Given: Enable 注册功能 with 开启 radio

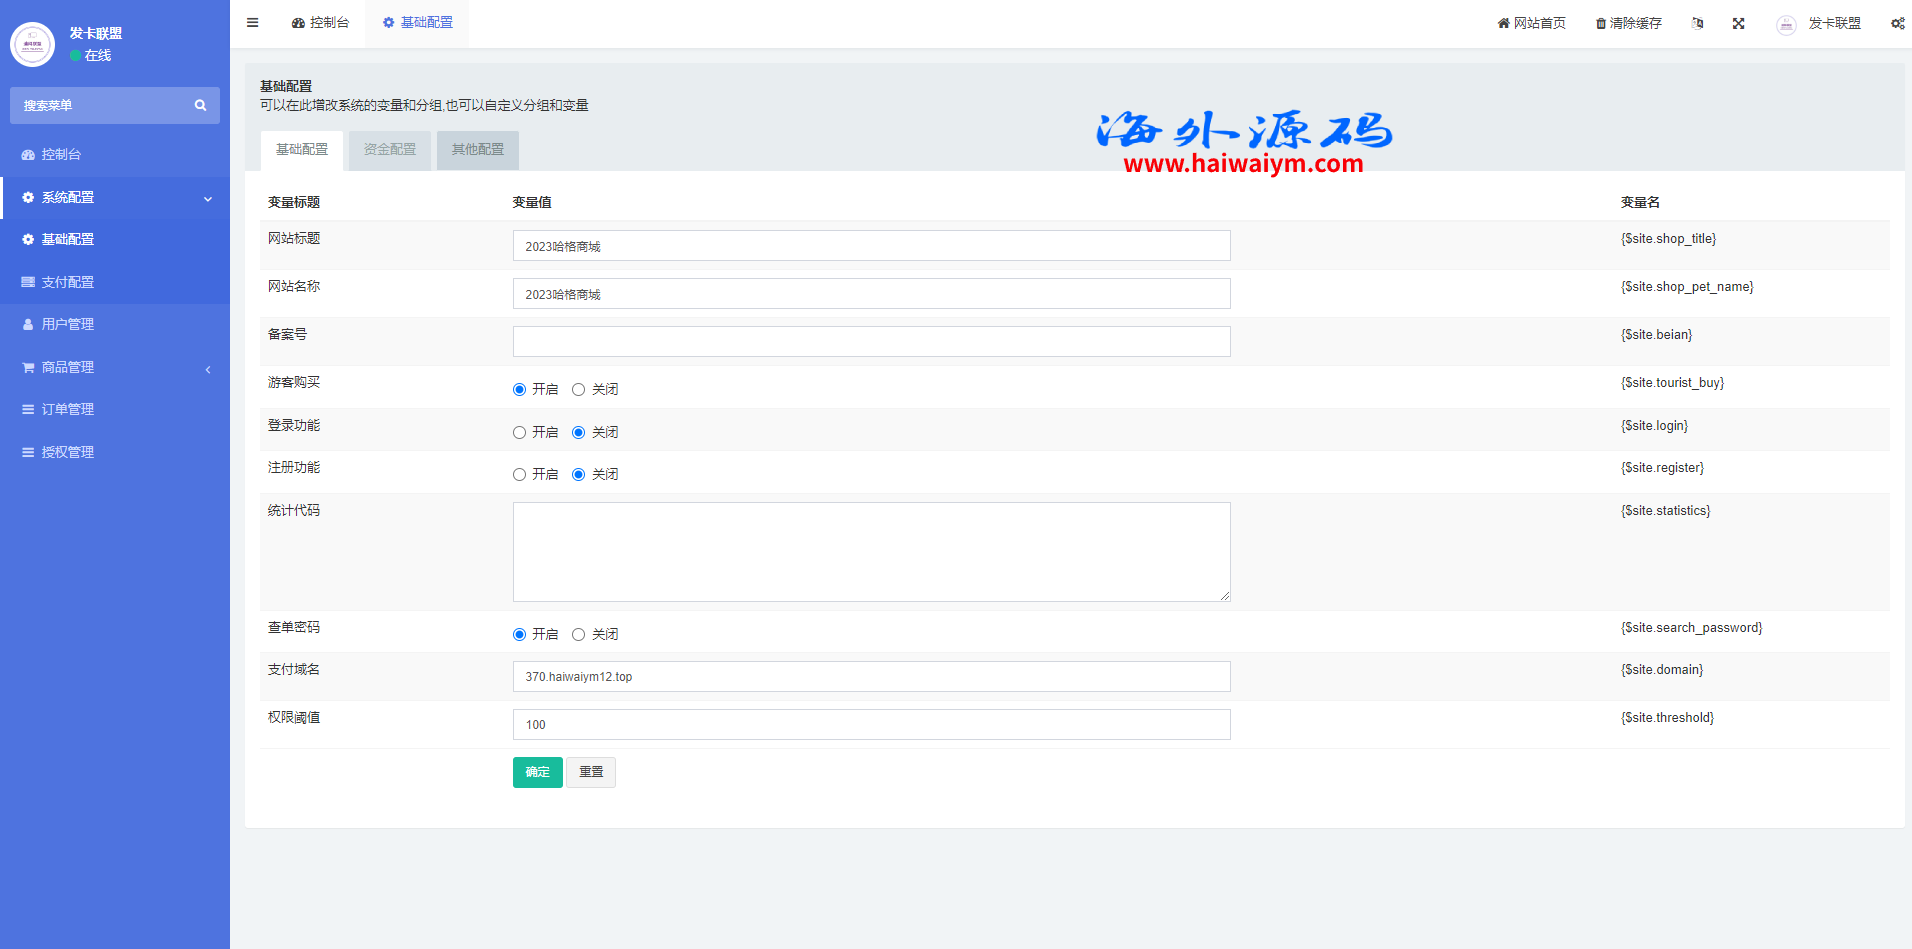Looking at the screenshot, I should coord(519,475).
